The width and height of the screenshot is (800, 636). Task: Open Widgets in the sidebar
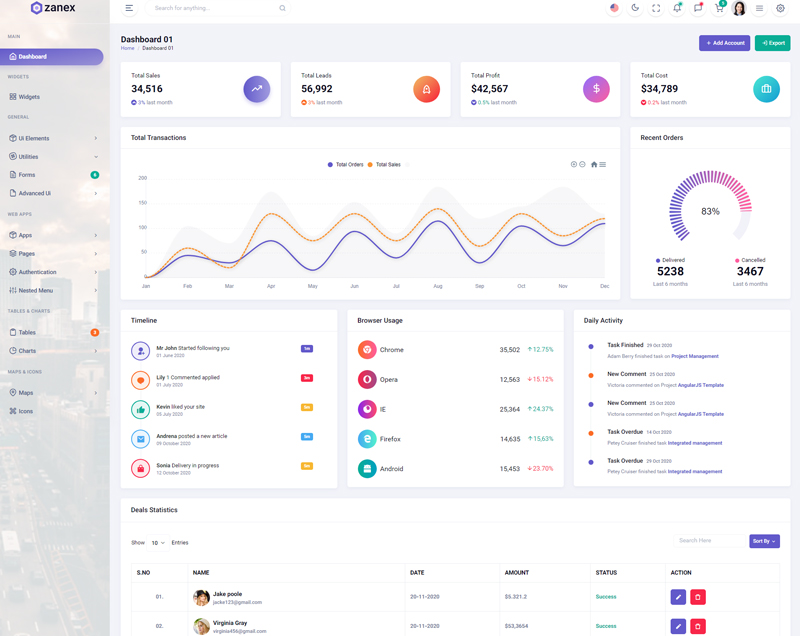click(29, 97)
